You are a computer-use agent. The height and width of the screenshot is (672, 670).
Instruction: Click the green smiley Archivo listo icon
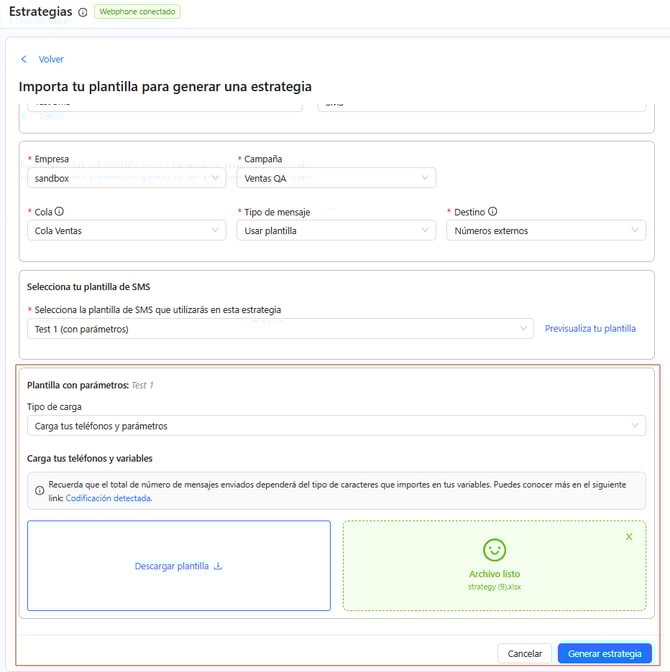pyautogui.click(x=494, y=550)
